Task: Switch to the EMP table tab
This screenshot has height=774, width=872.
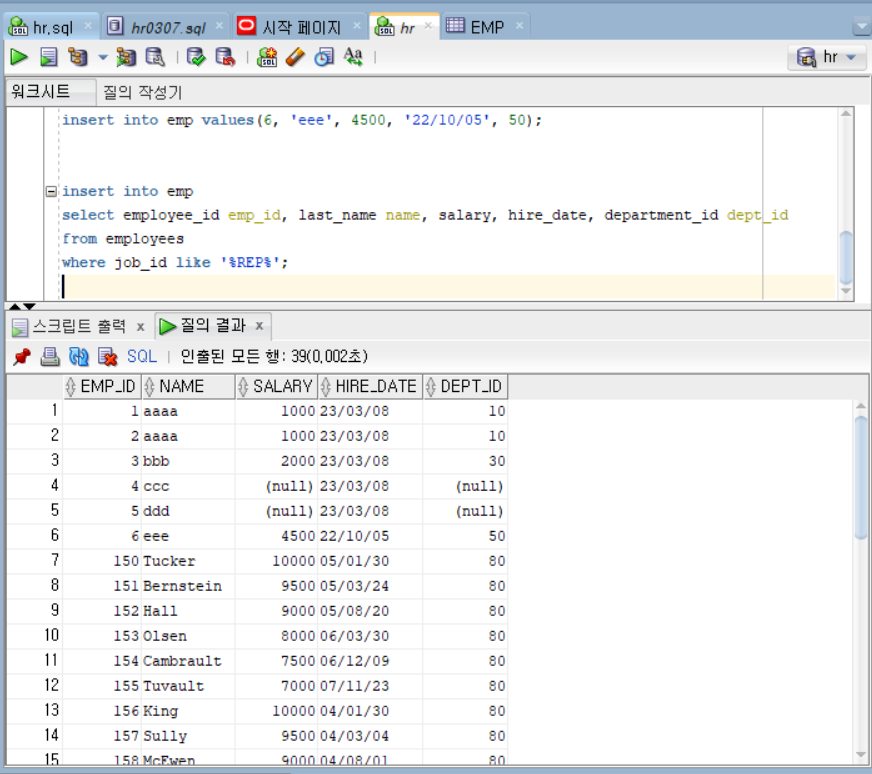Action: point(487,27)
